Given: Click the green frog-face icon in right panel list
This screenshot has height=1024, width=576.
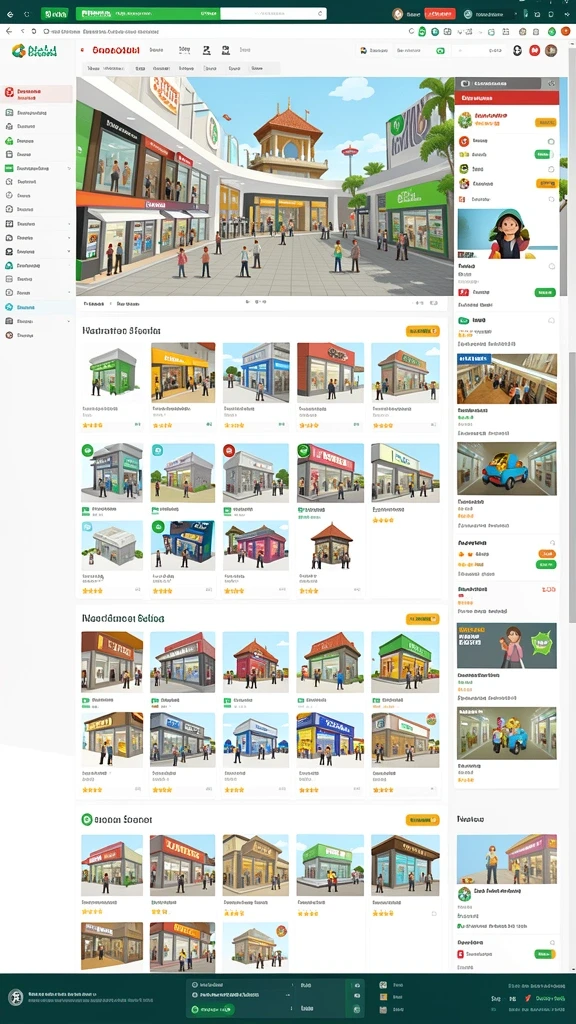Looking at the screenshot, I should [x=464, y=169].
